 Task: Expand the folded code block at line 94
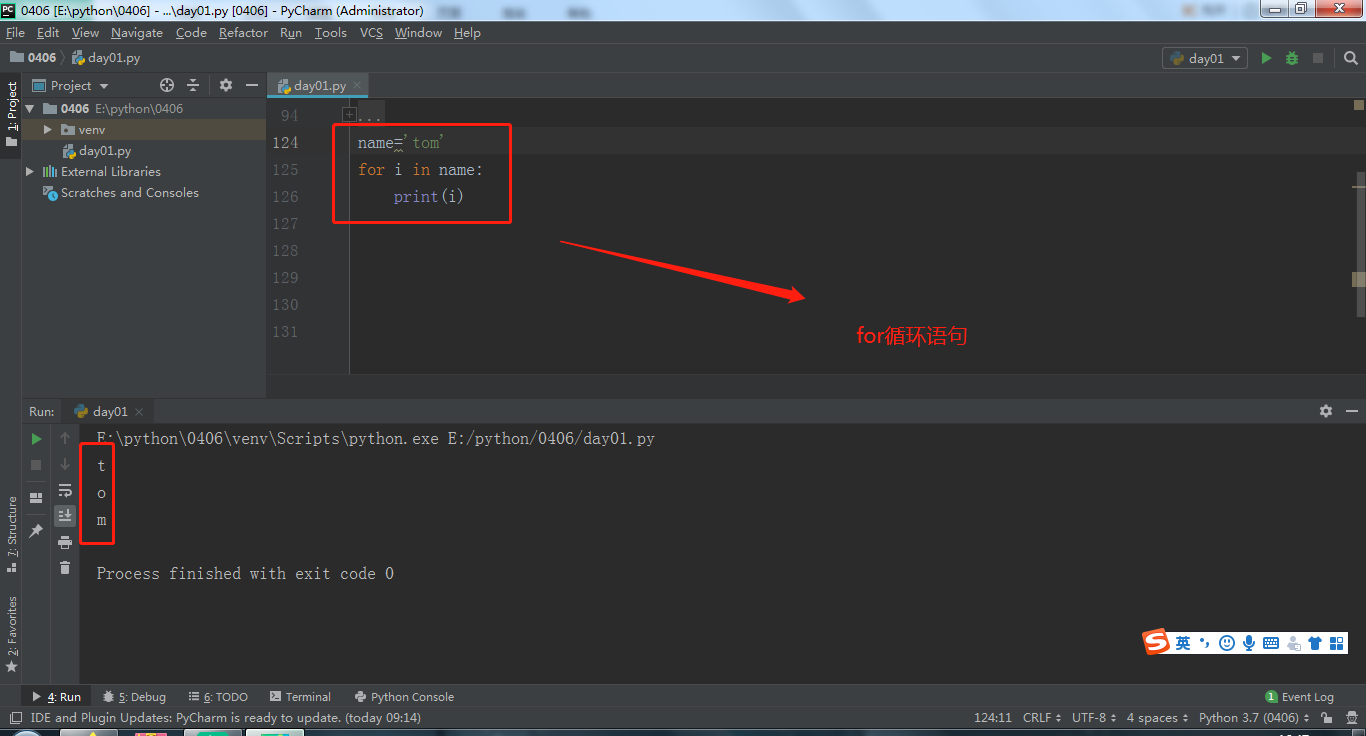(x=349, y=115)
